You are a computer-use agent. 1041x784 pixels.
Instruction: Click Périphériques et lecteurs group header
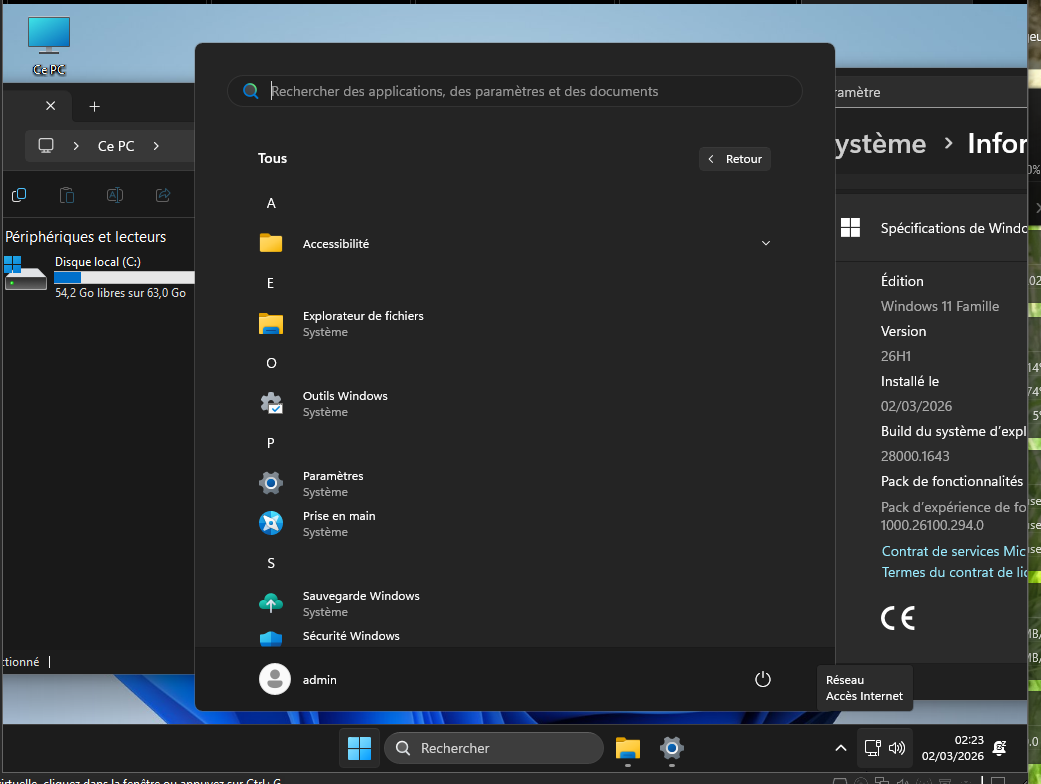[x=86, y=237]
